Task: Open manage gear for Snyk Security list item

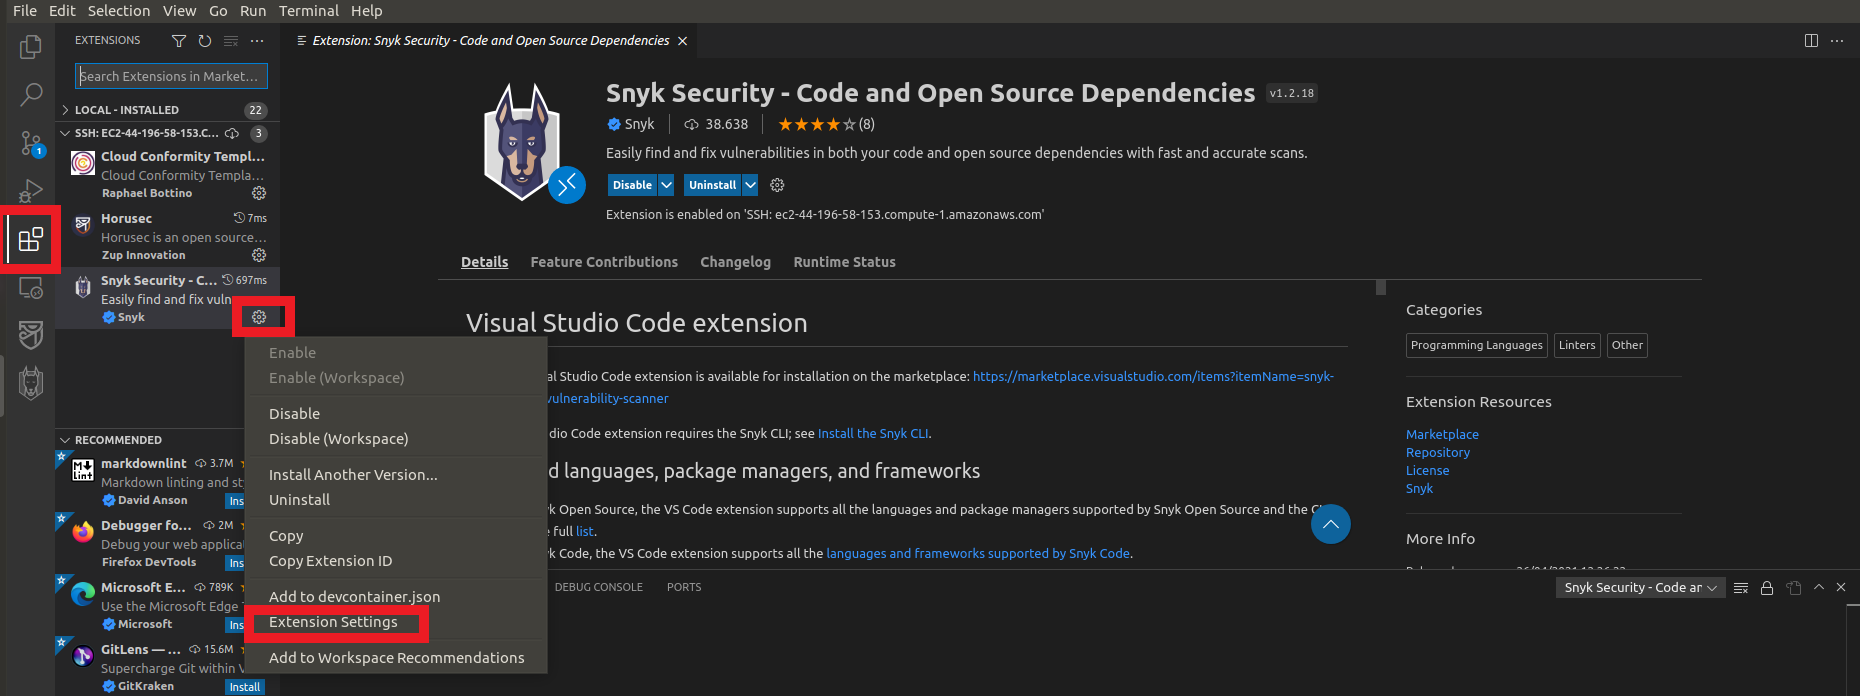Action: [259, 317]
